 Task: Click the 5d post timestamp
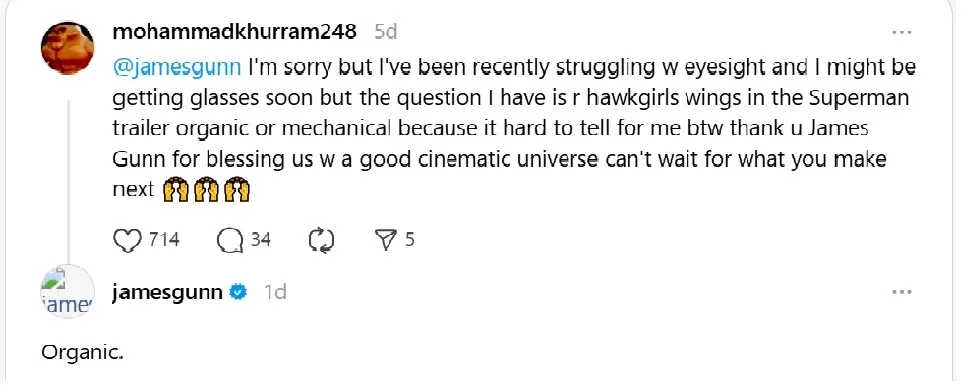click(x=386, y=32)
